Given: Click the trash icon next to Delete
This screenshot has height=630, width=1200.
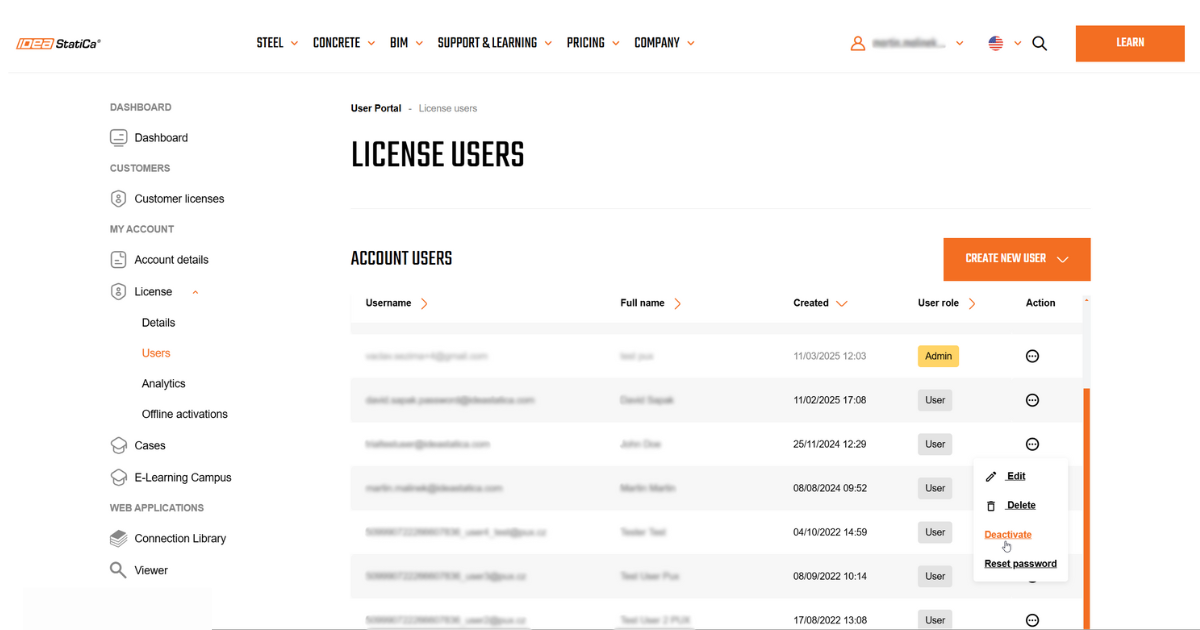Looking at the screenshot, I should pos(991,506).
